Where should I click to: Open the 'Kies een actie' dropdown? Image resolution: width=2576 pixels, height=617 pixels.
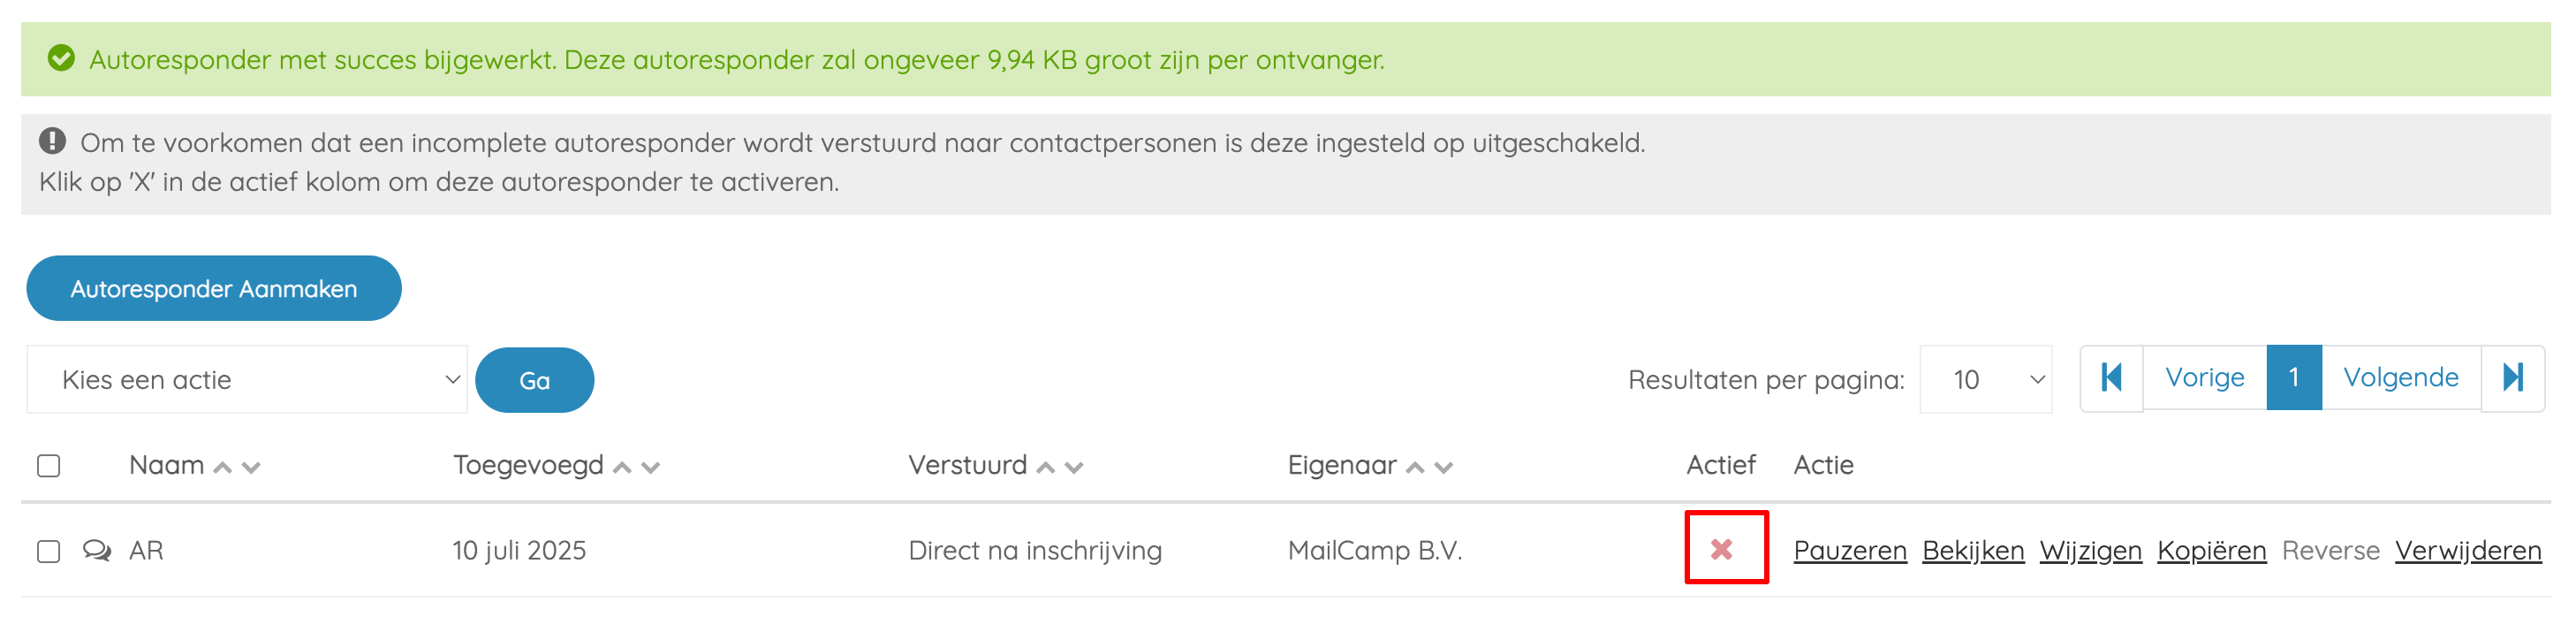tap(247, 379)
